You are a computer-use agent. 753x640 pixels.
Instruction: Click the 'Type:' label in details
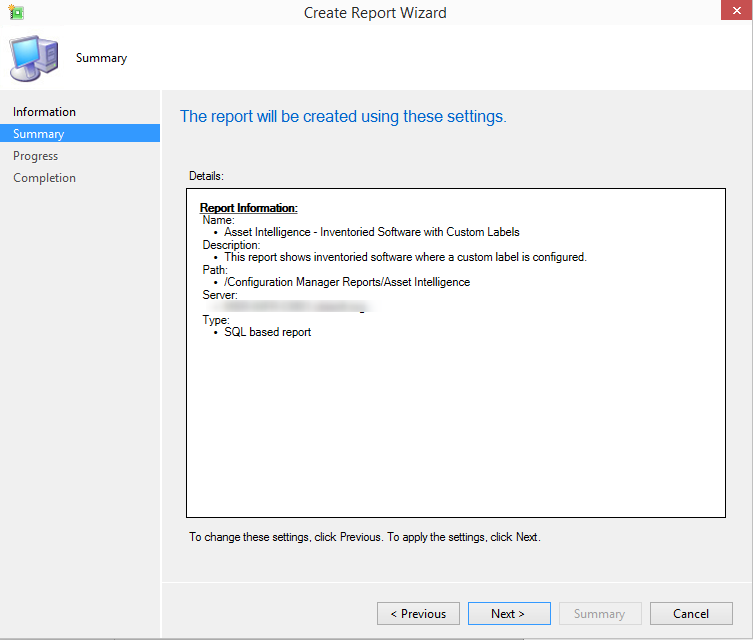click(x=216, y=320)
